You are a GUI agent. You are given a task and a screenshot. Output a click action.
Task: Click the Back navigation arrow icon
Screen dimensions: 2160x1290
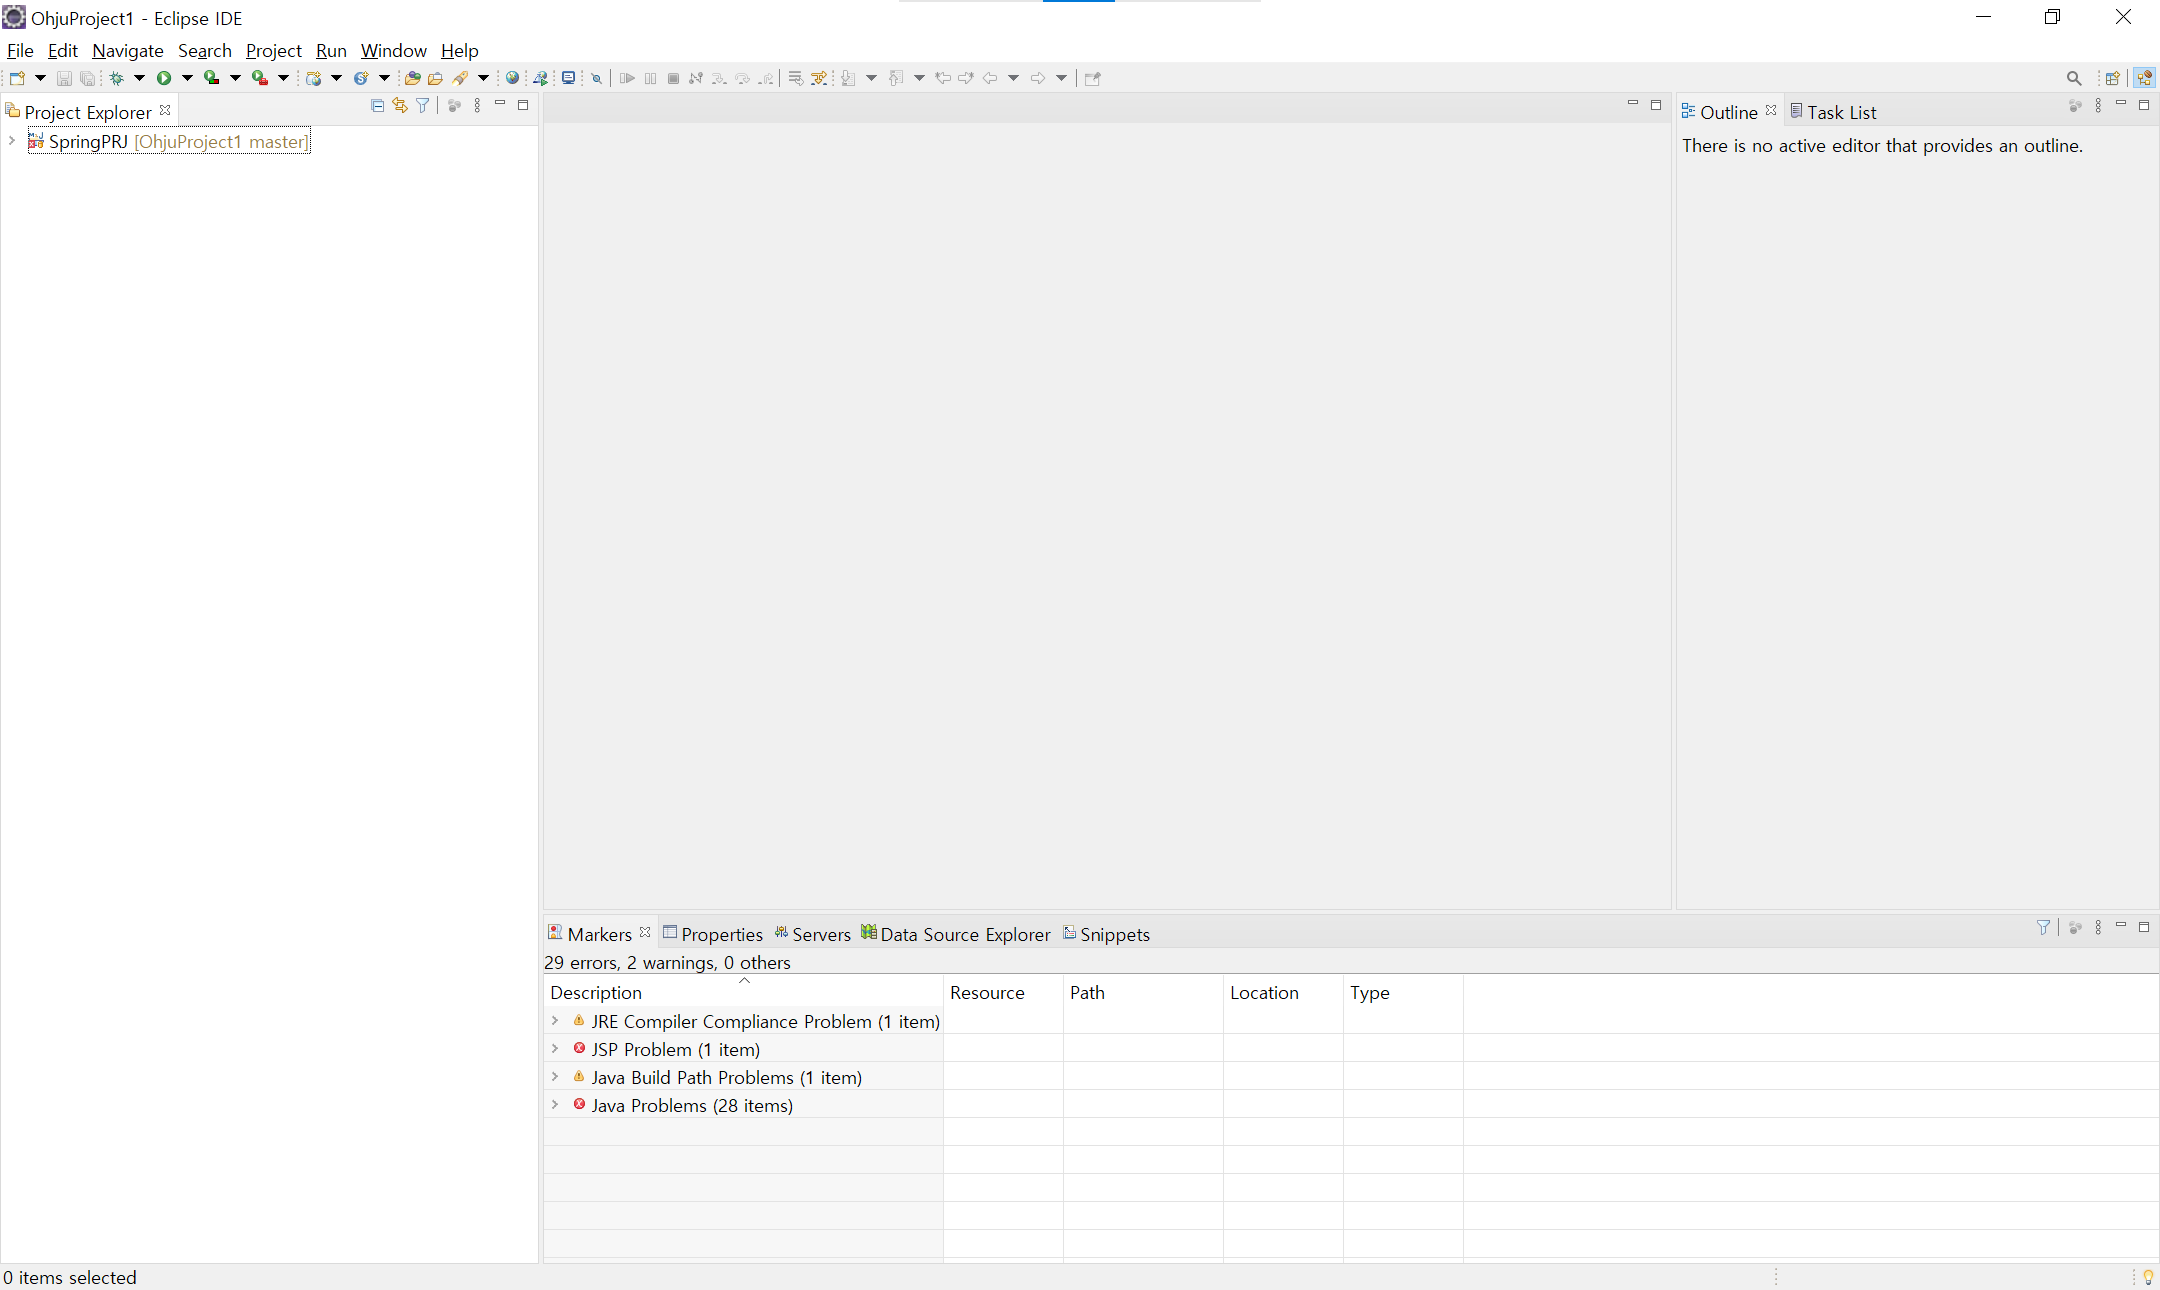[x=990, y=78]
